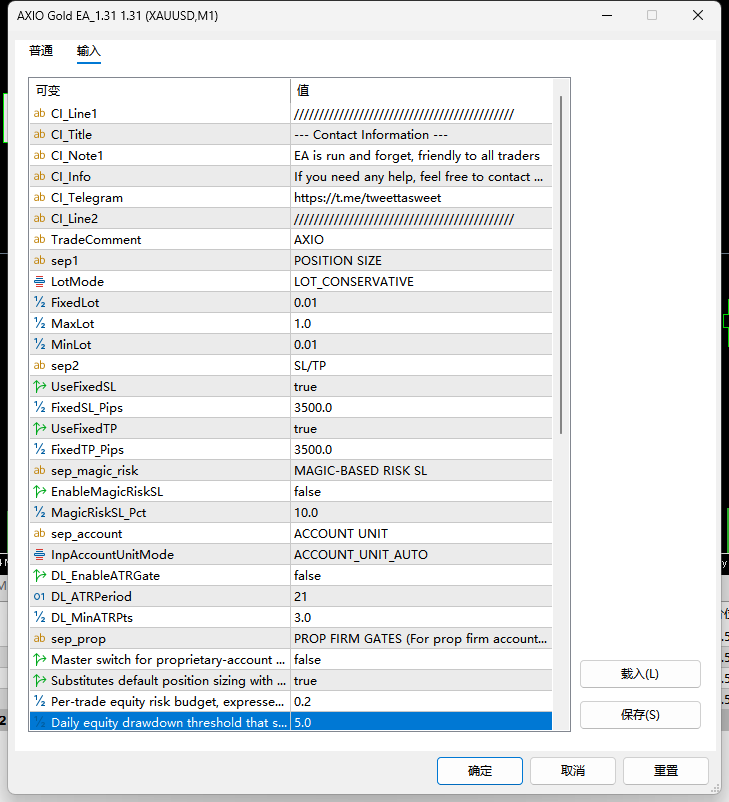
Task: Switch to the 普通 tab
Action: point(41,51)
